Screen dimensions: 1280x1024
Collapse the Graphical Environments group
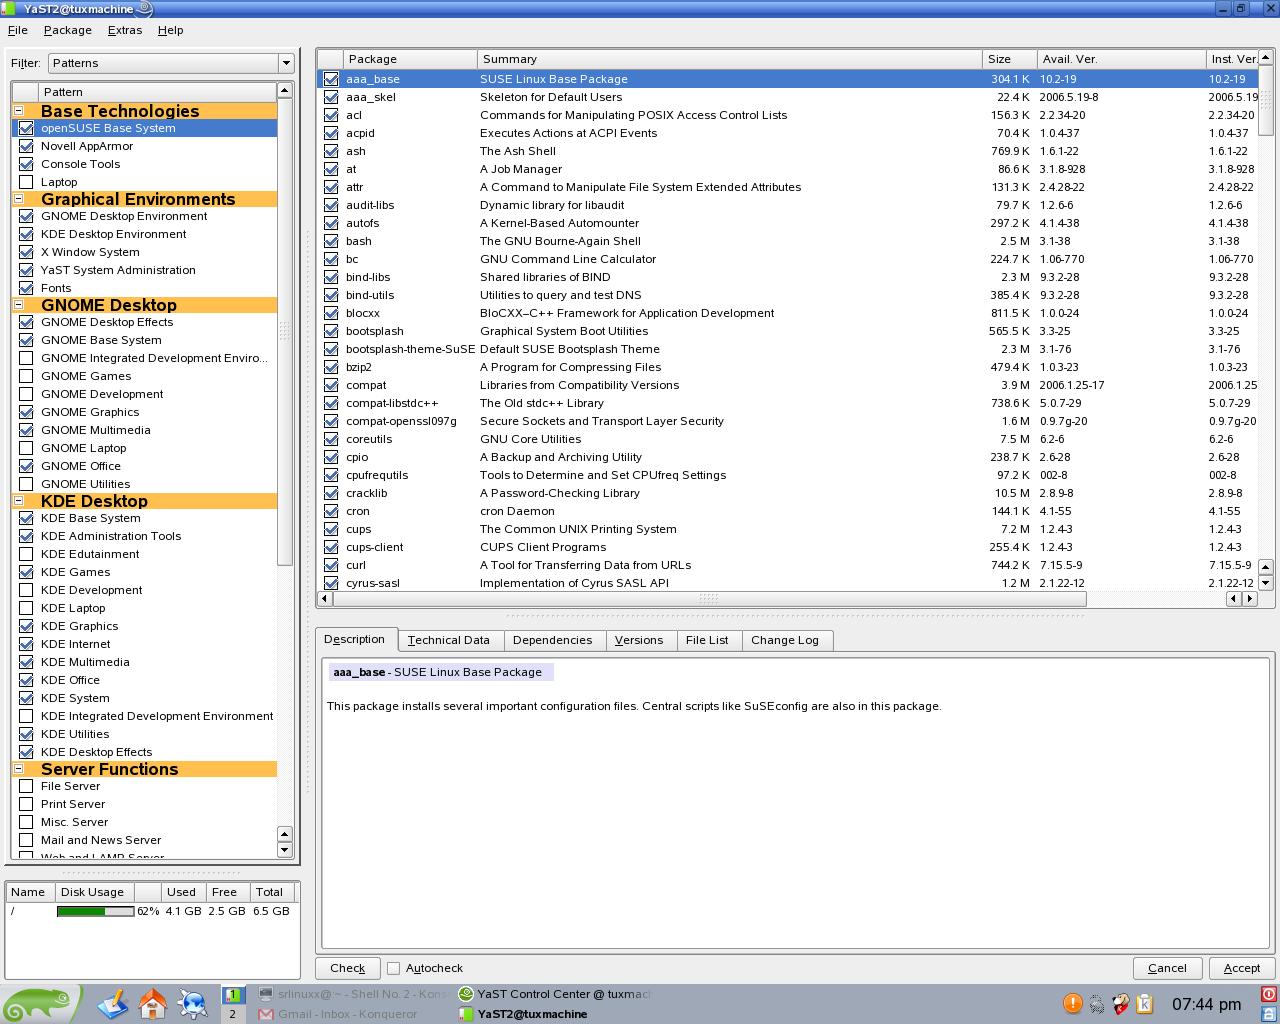pyautogui.click(x=19, y=199)
